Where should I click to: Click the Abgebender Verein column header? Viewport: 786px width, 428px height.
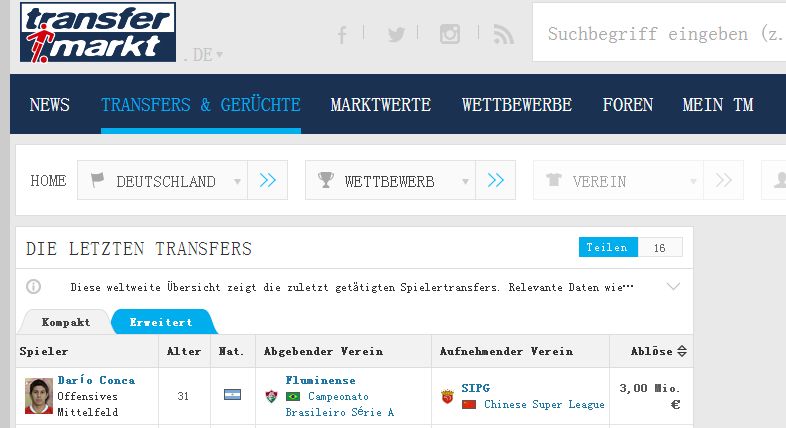tap(323, 351)
